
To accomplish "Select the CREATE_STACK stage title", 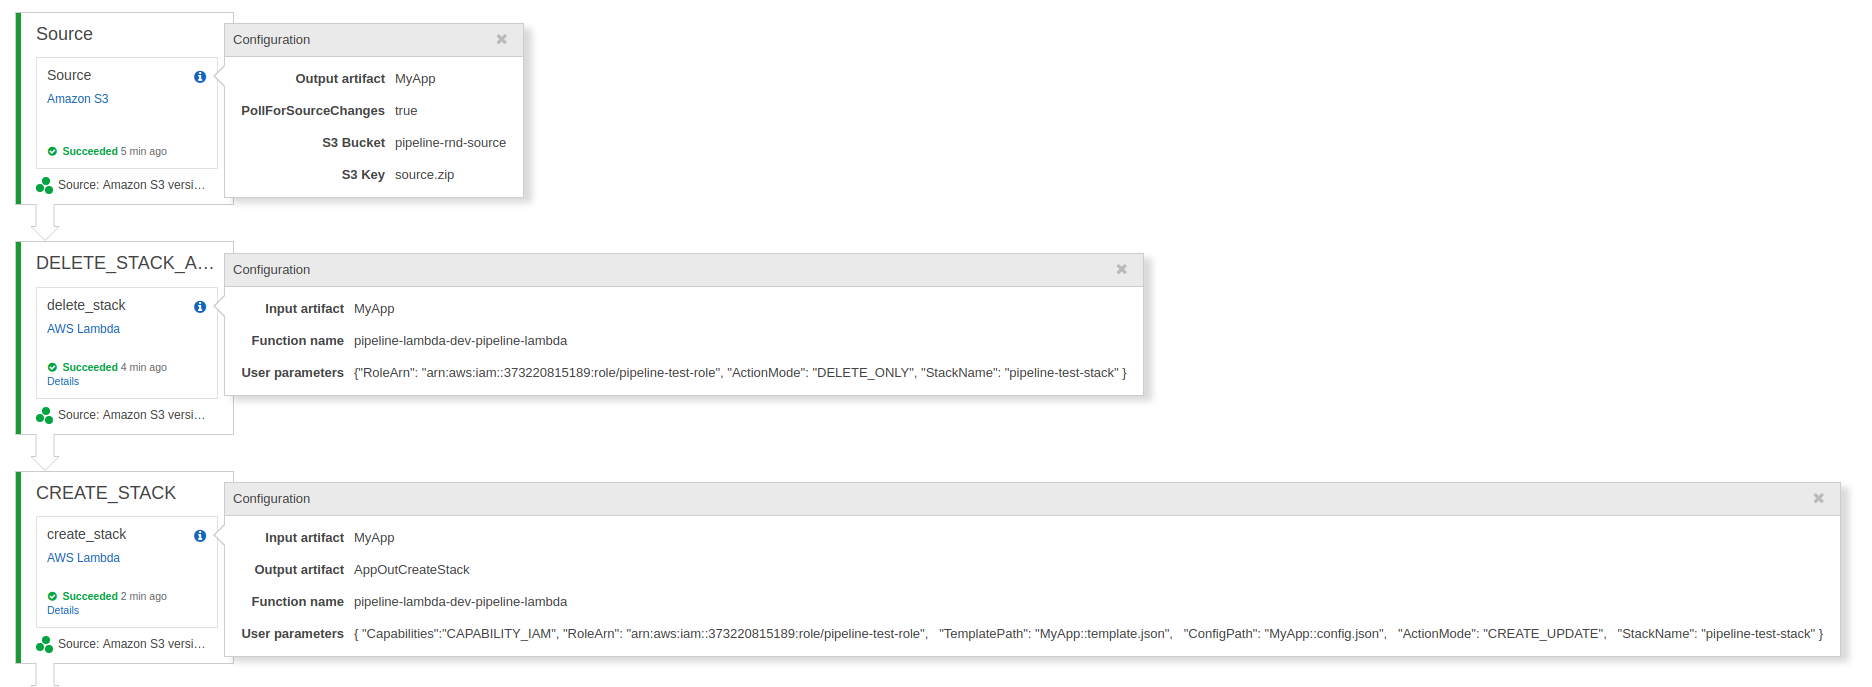I will (106, 493).
